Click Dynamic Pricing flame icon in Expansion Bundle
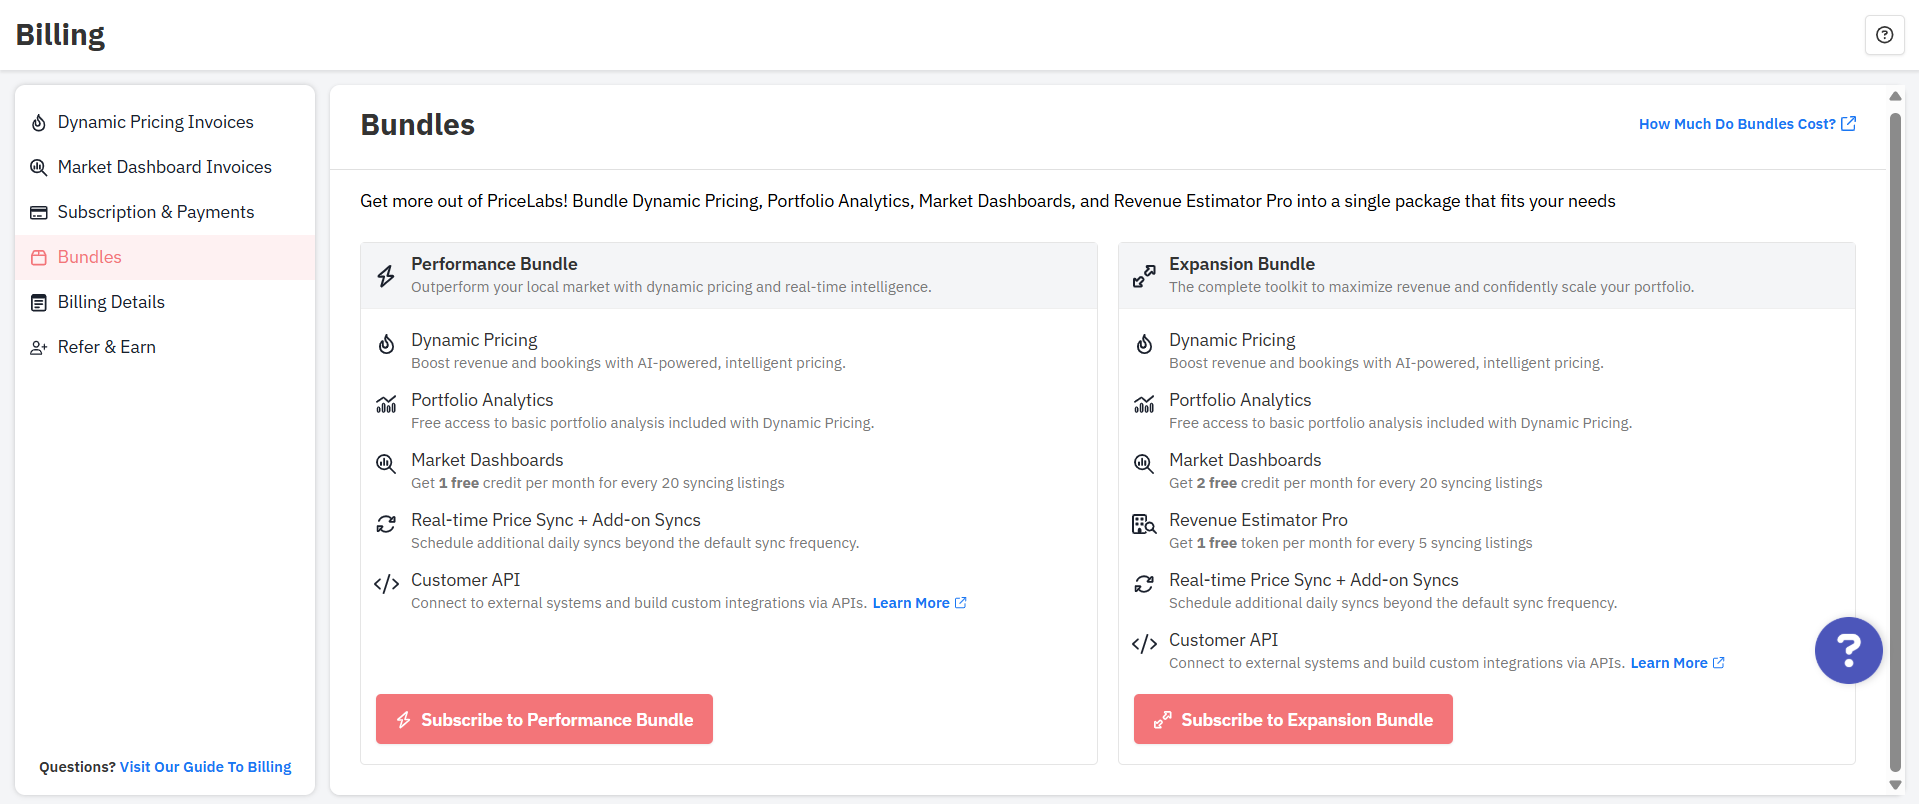The width and height of the screenshot is (1919, 804). click(1144, 344)
